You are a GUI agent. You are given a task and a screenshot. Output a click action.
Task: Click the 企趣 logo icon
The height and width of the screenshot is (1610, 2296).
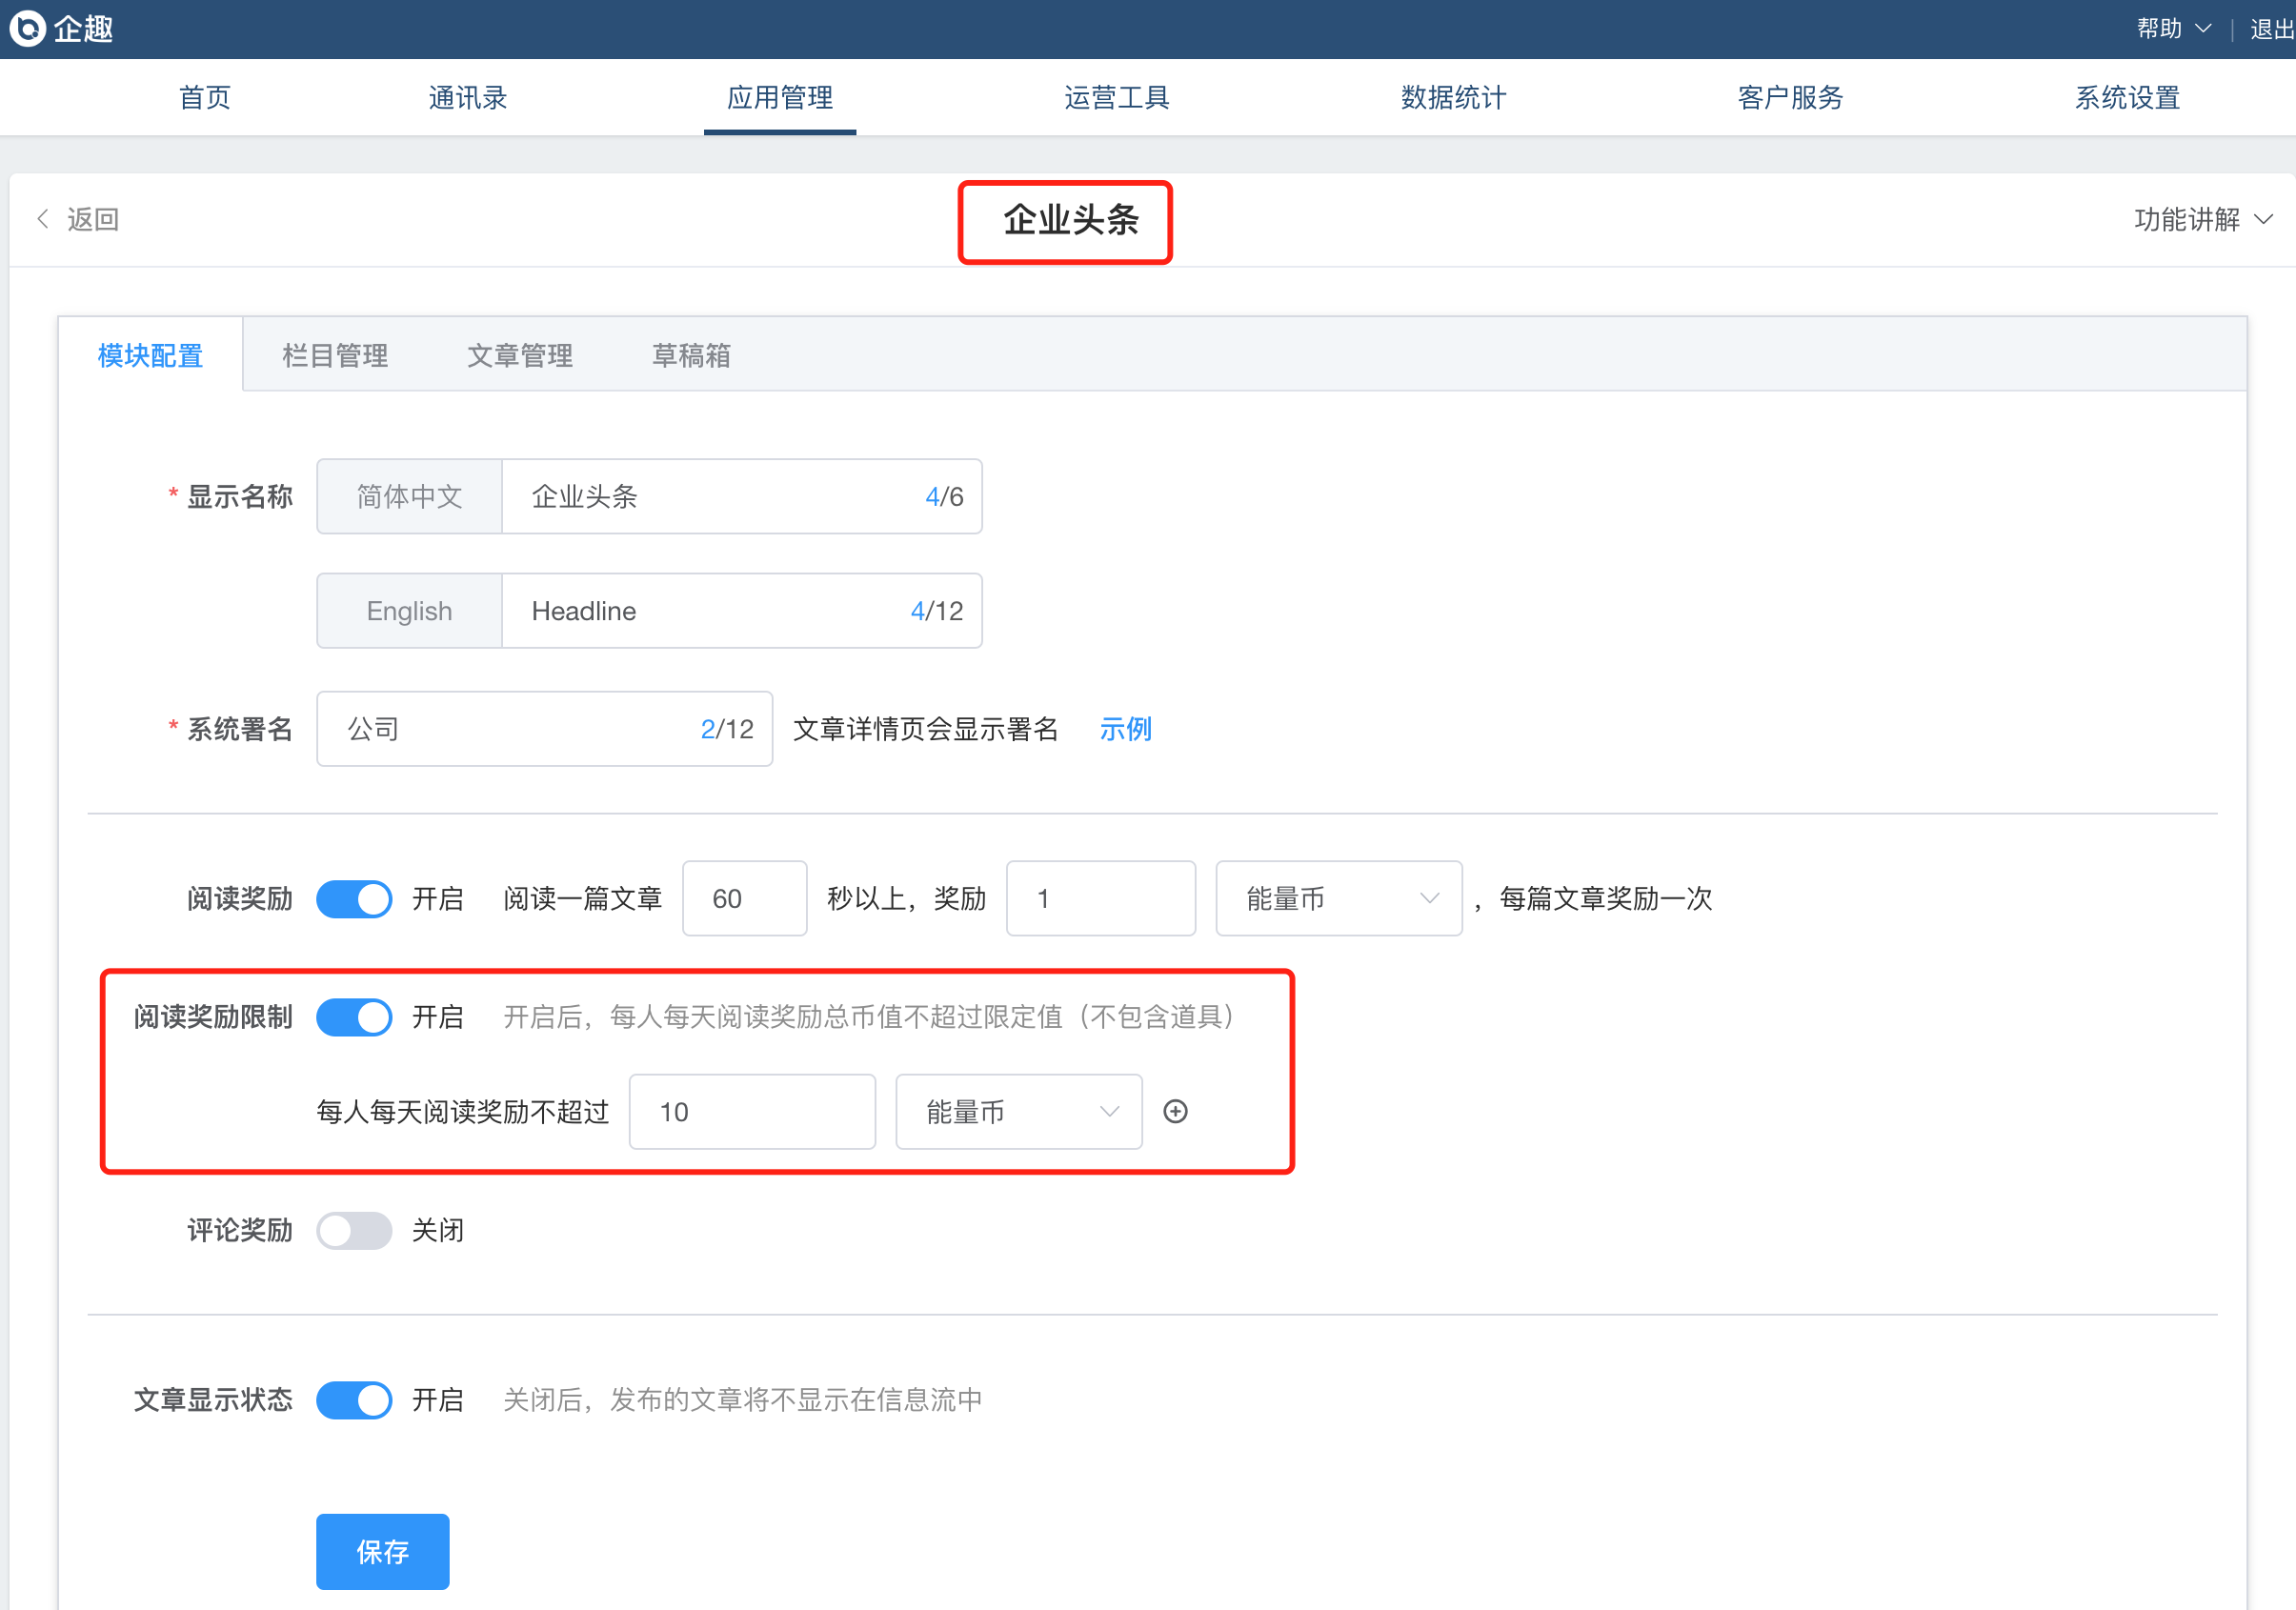[28, 28]
